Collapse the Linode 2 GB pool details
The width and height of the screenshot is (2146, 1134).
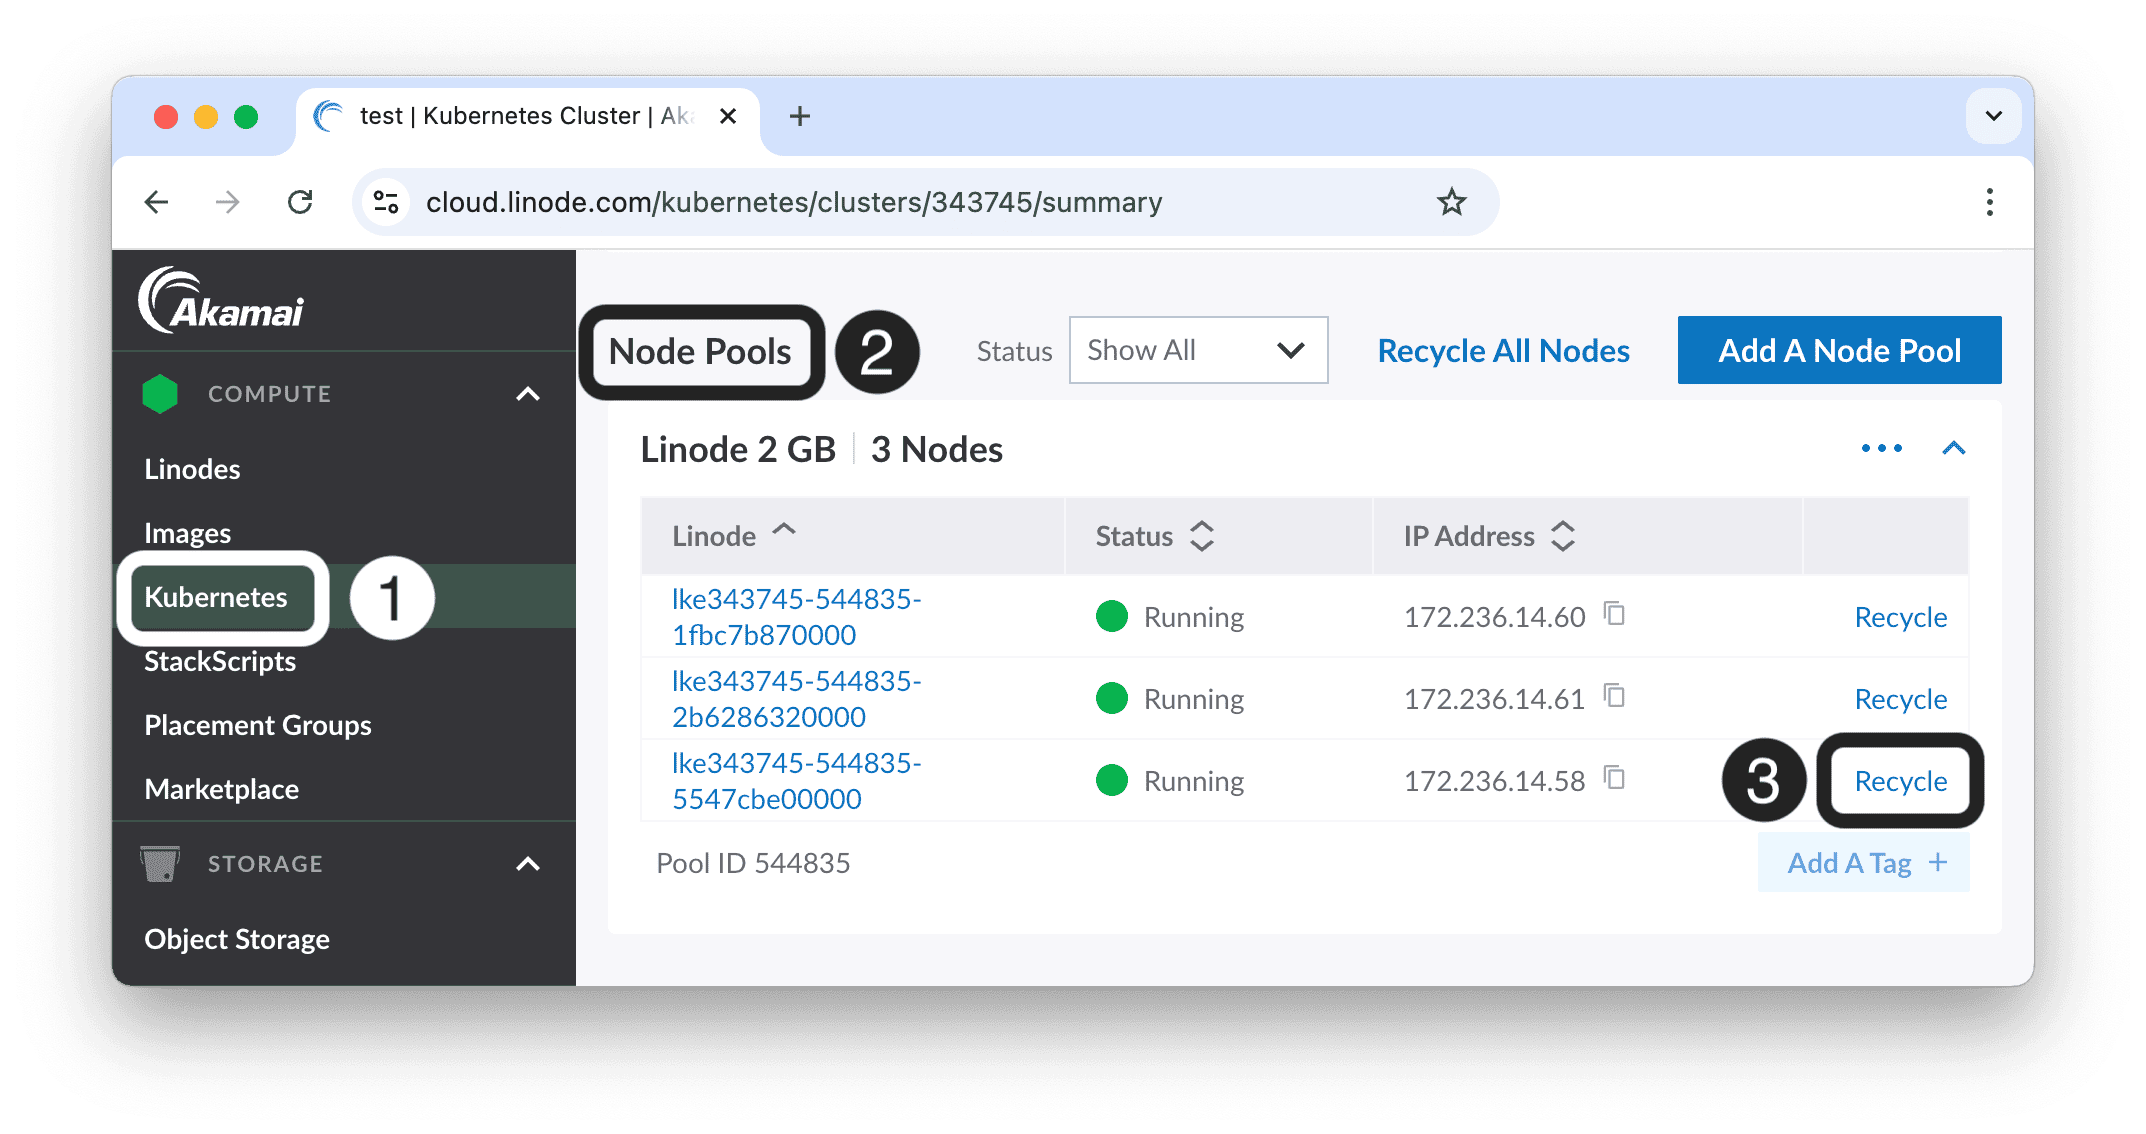pos(1953,448)
